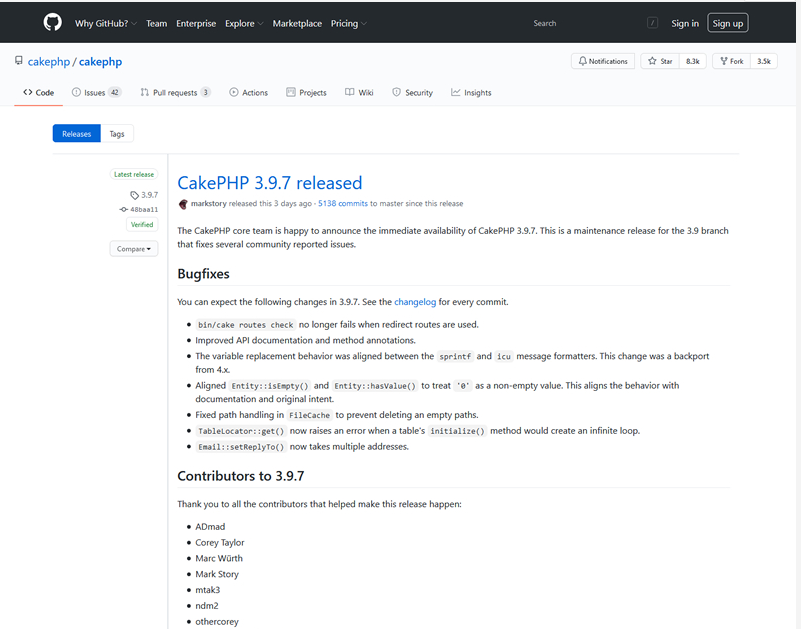Switch to the Code tab

point(38,92)
